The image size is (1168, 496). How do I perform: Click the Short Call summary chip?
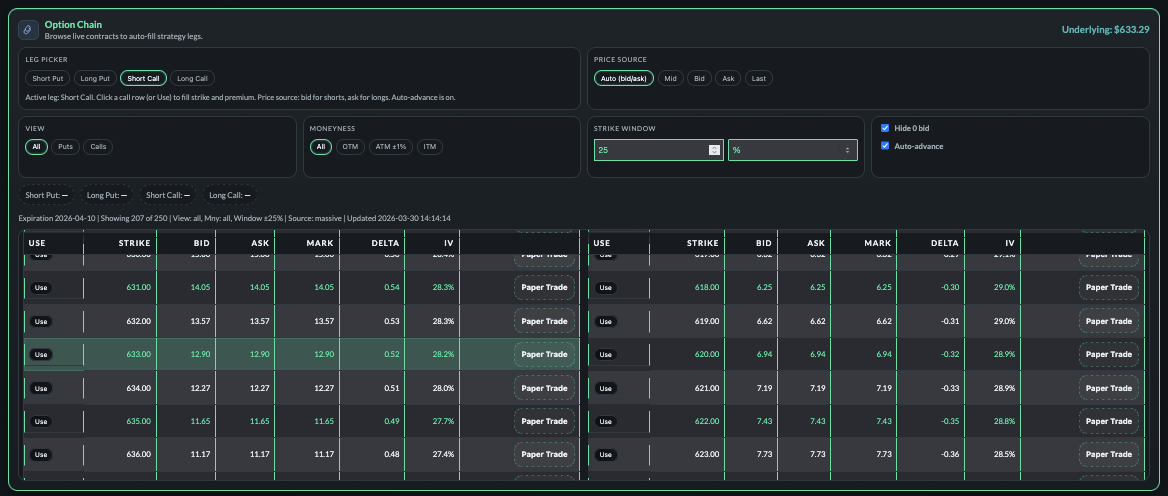[168, 195]
